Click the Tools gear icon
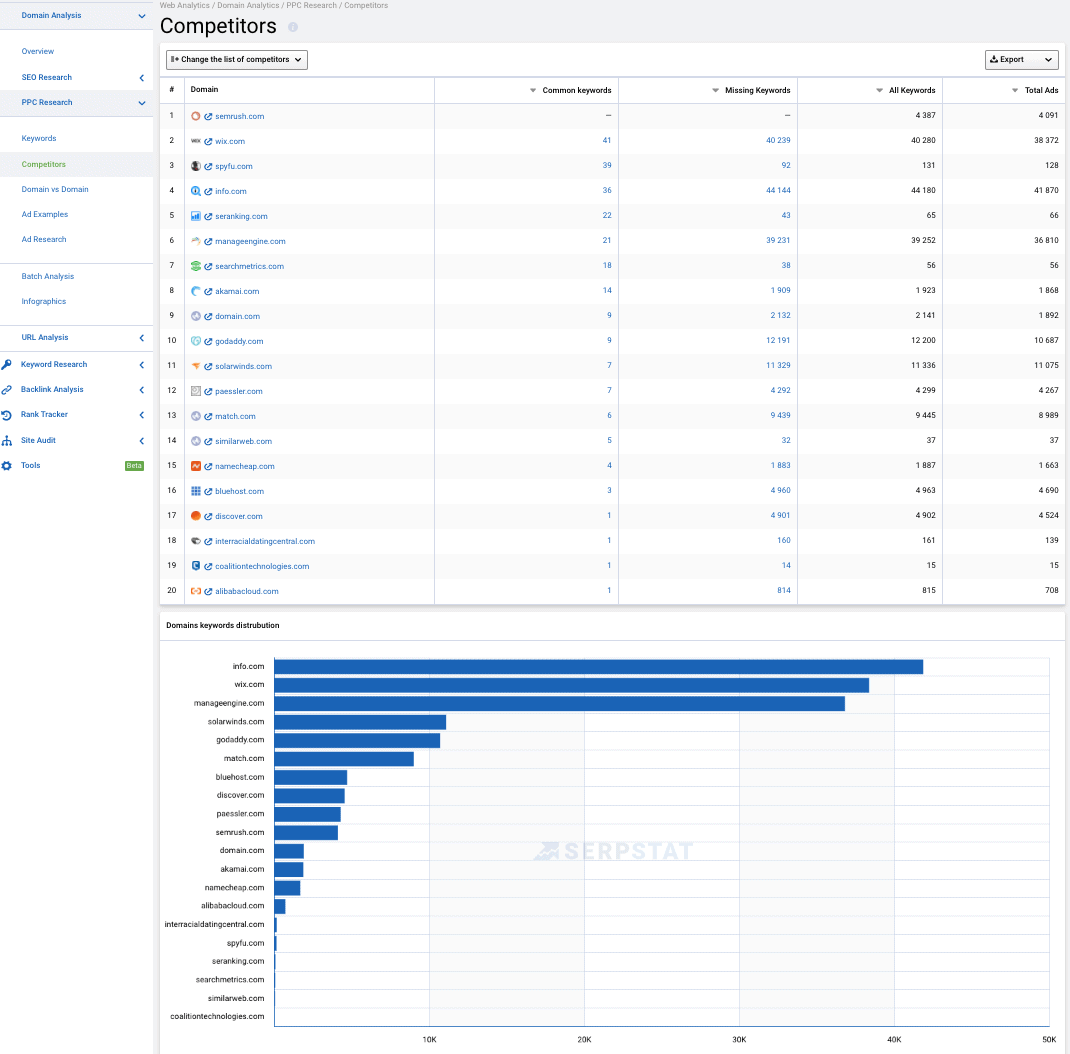Viewport: 1070px width, 1054px height. 7,466
